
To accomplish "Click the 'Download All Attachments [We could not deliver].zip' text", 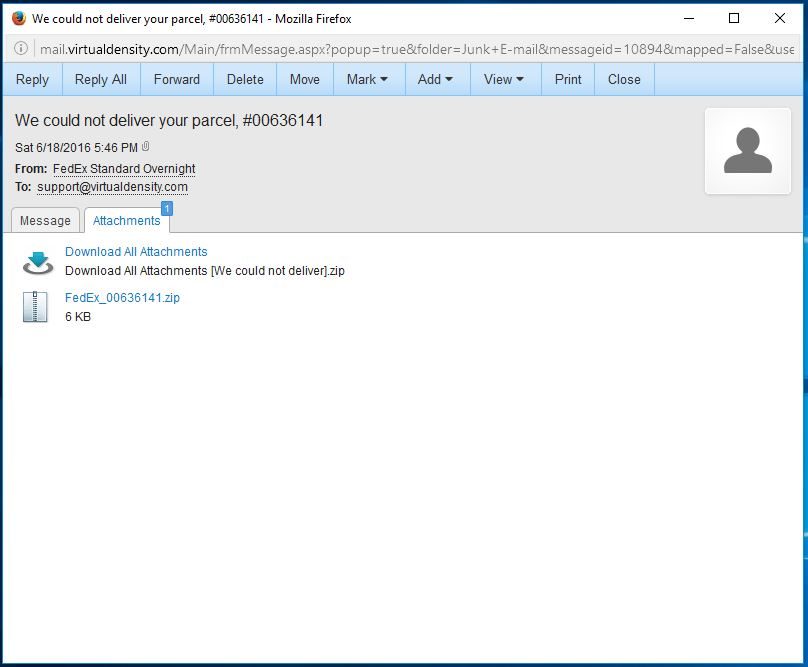I will click(x=205, y=271).
